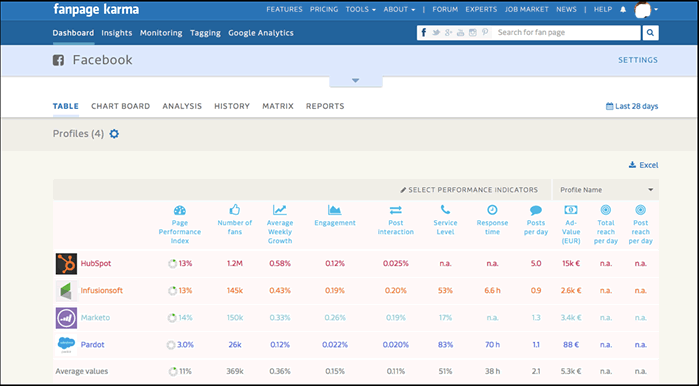Open the user avatar menu
Screen dimensions: 700x386
(645, 10)
